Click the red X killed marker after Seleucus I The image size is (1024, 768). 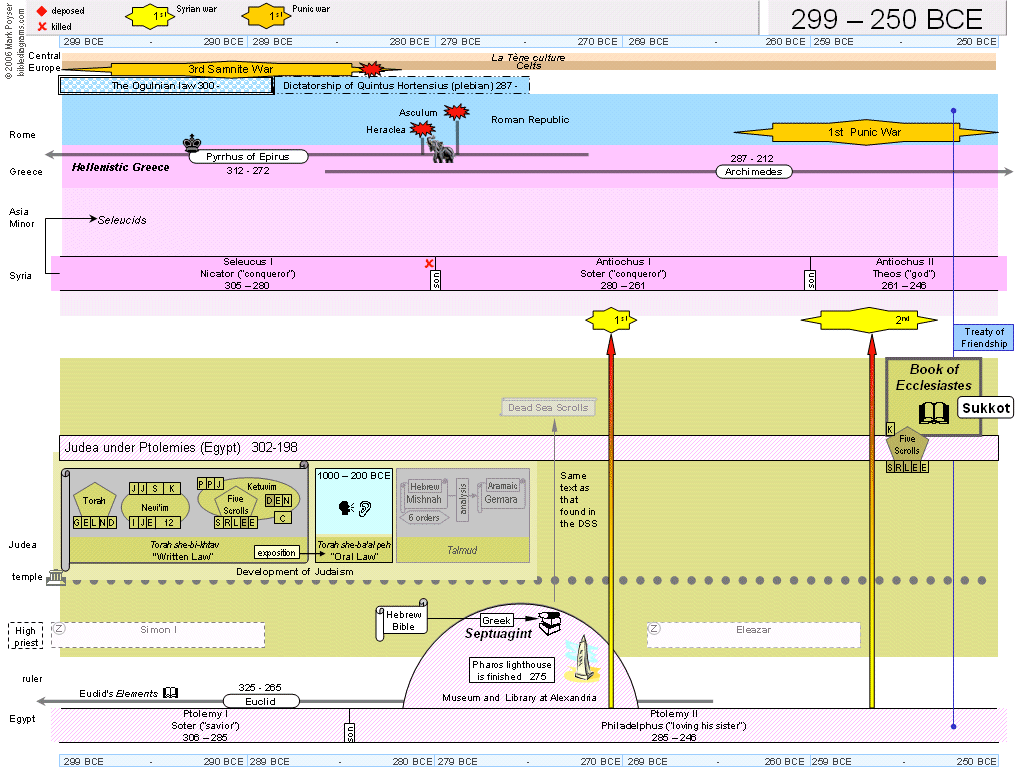click(430, 264)
